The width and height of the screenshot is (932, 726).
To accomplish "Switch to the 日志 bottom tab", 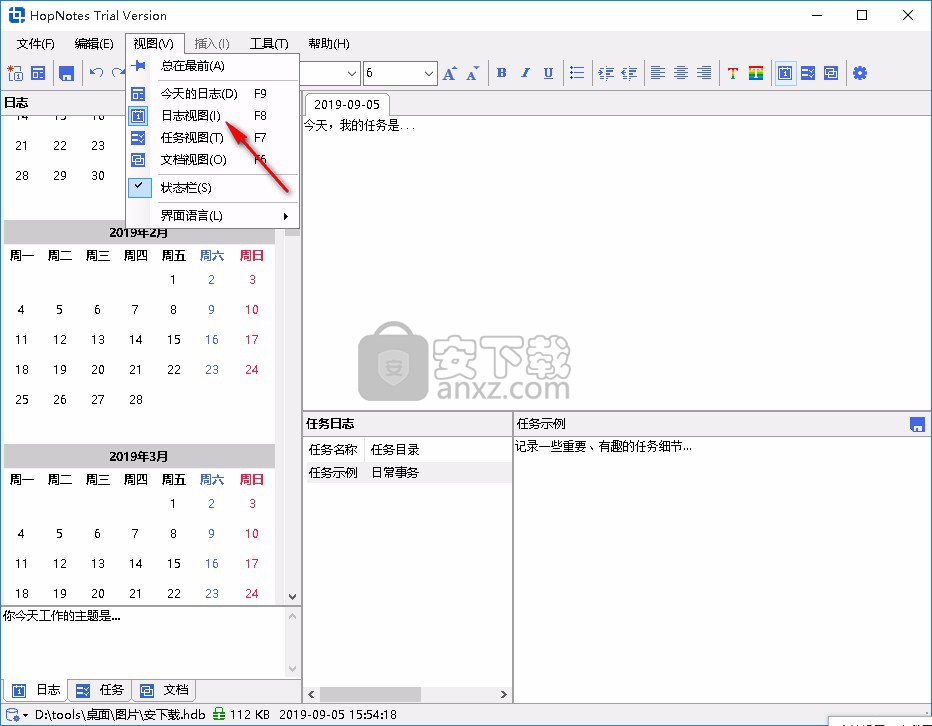I will (x=36, y=690).
